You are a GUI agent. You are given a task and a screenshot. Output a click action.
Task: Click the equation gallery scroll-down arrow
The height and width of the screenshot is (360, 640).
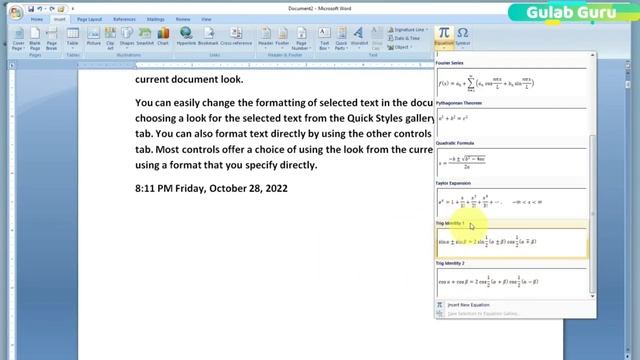coord(592,296)
